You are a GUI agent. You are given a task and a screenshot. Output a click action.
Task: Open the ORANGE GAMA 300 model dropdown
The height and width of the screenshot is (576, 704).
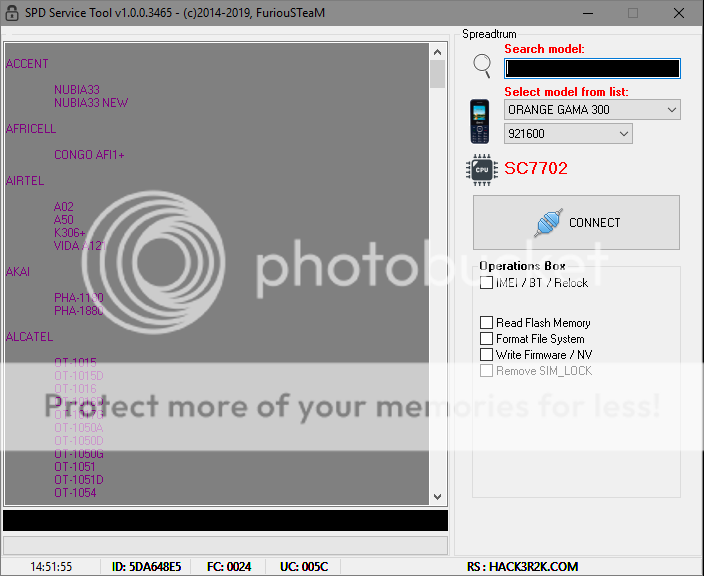coord(592,110)
